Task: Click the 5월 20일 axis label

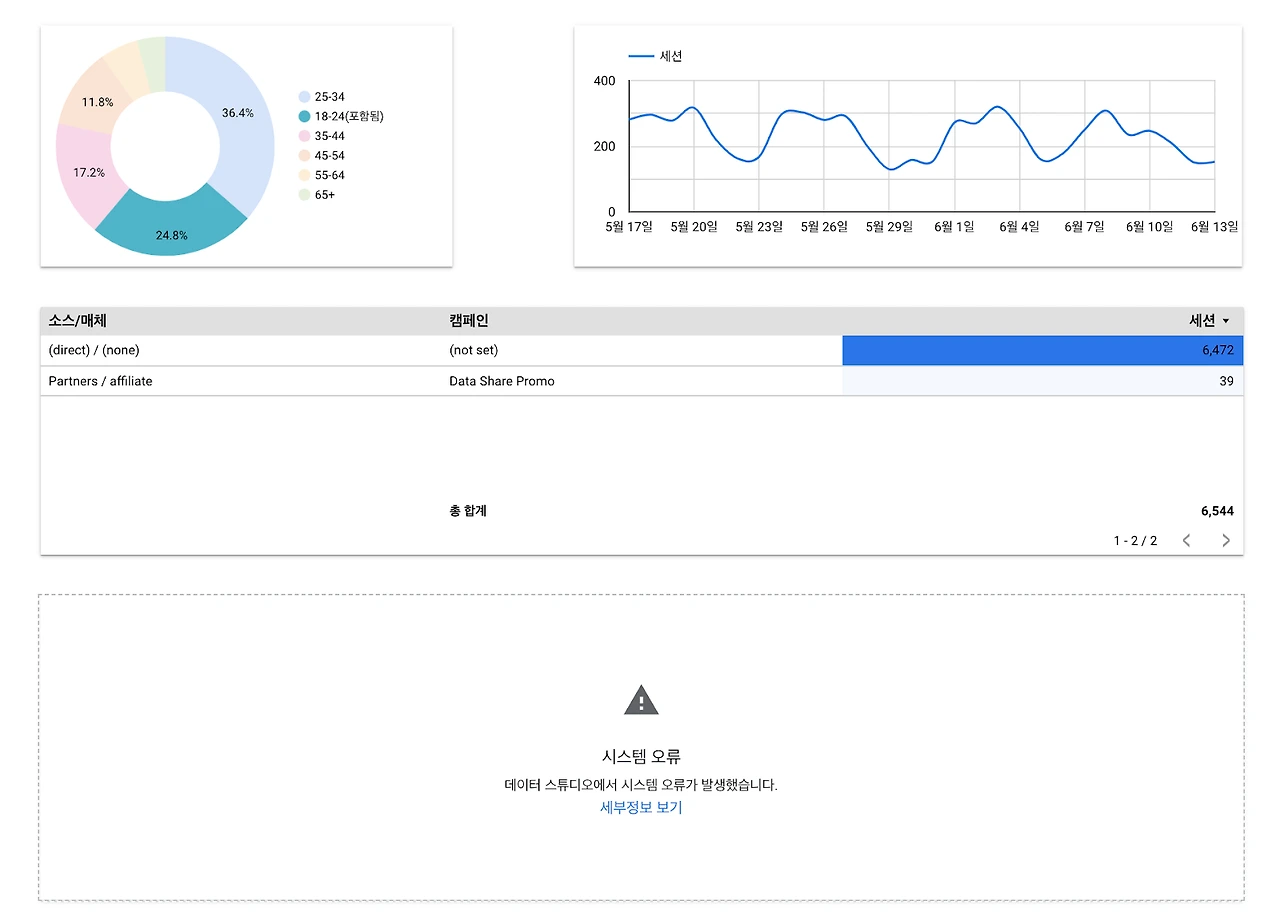Action: pos(694,227)
